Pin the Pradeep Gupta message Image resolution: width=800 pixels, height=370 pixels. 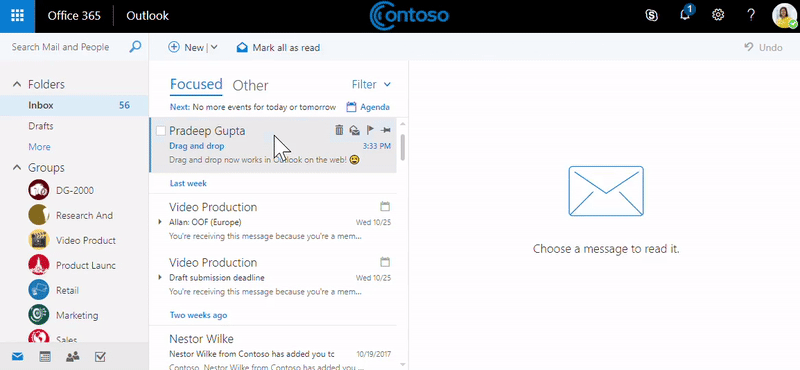386,131
